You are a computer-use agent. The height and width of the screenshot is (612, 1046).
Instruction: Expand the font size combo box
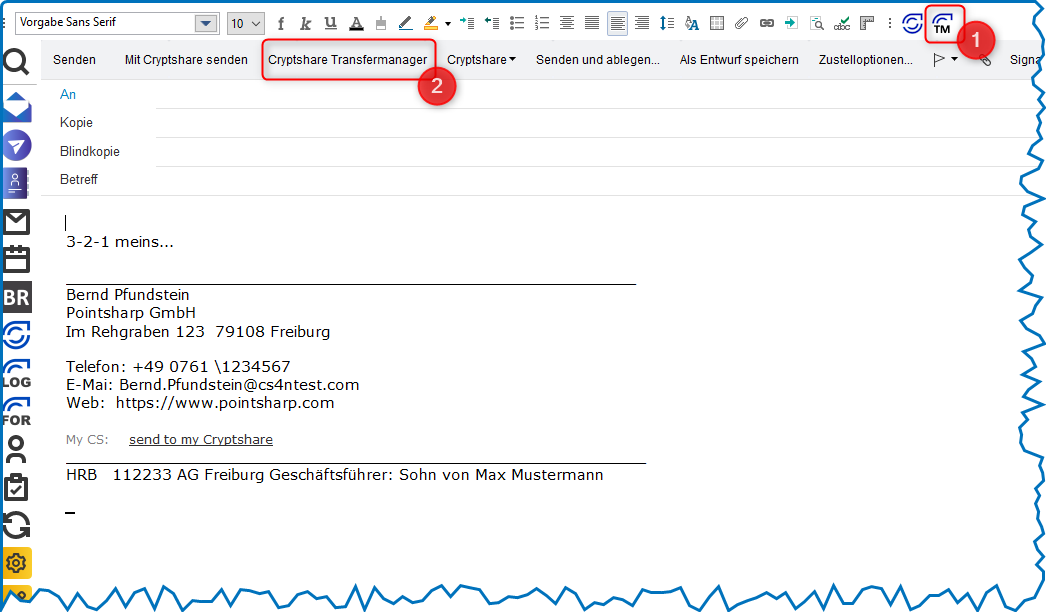pyautogui.click(x=256, y=23)
